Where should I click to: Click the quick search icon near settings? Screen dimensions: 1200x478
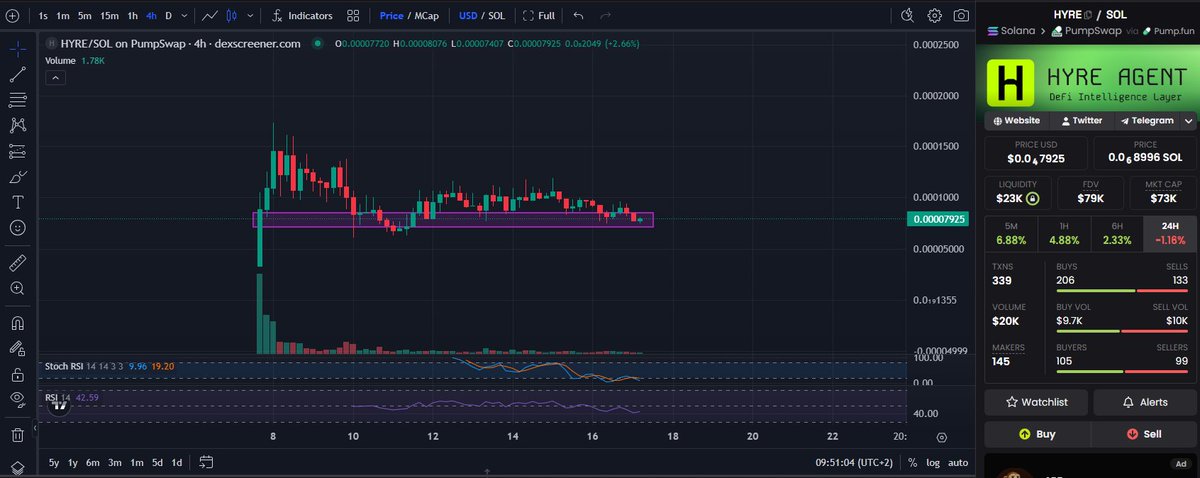pyautogui.click(x=908, y=15)
